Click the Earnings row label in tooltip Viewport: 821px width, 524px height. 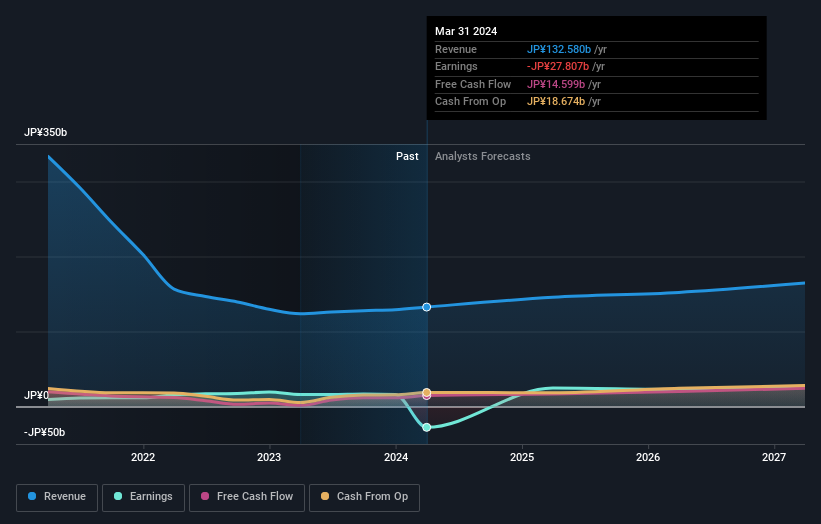click(x=456, y=66)
